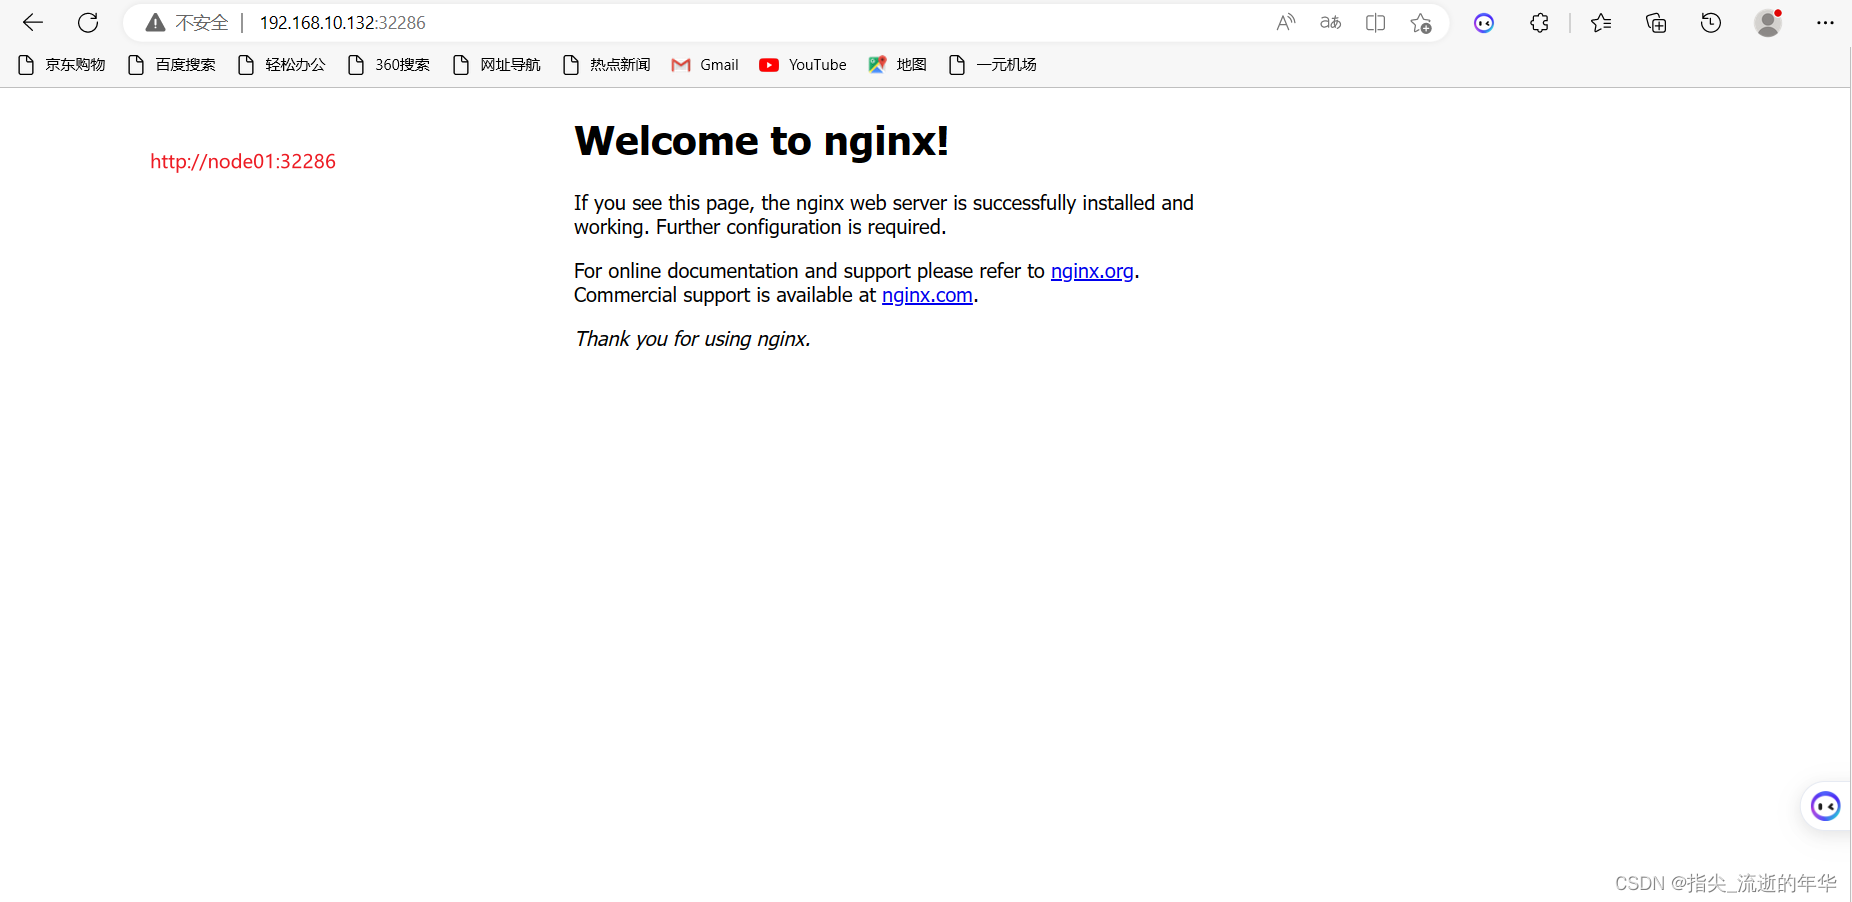Image resolution: width=1852 pixels, height=902 pixels.
Task: Open the Collections icon
Action: (1656, 23)
